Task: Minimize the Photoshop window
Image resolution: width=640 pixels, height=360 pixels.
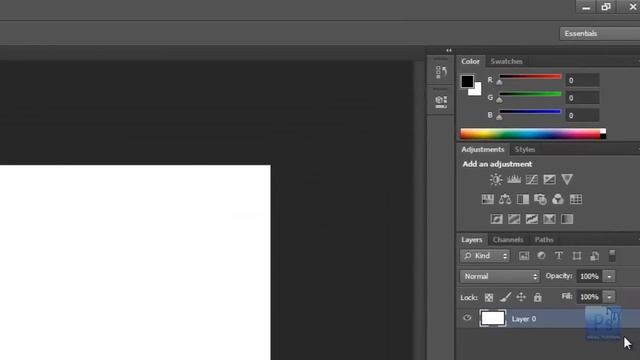Action: point(586,7)
